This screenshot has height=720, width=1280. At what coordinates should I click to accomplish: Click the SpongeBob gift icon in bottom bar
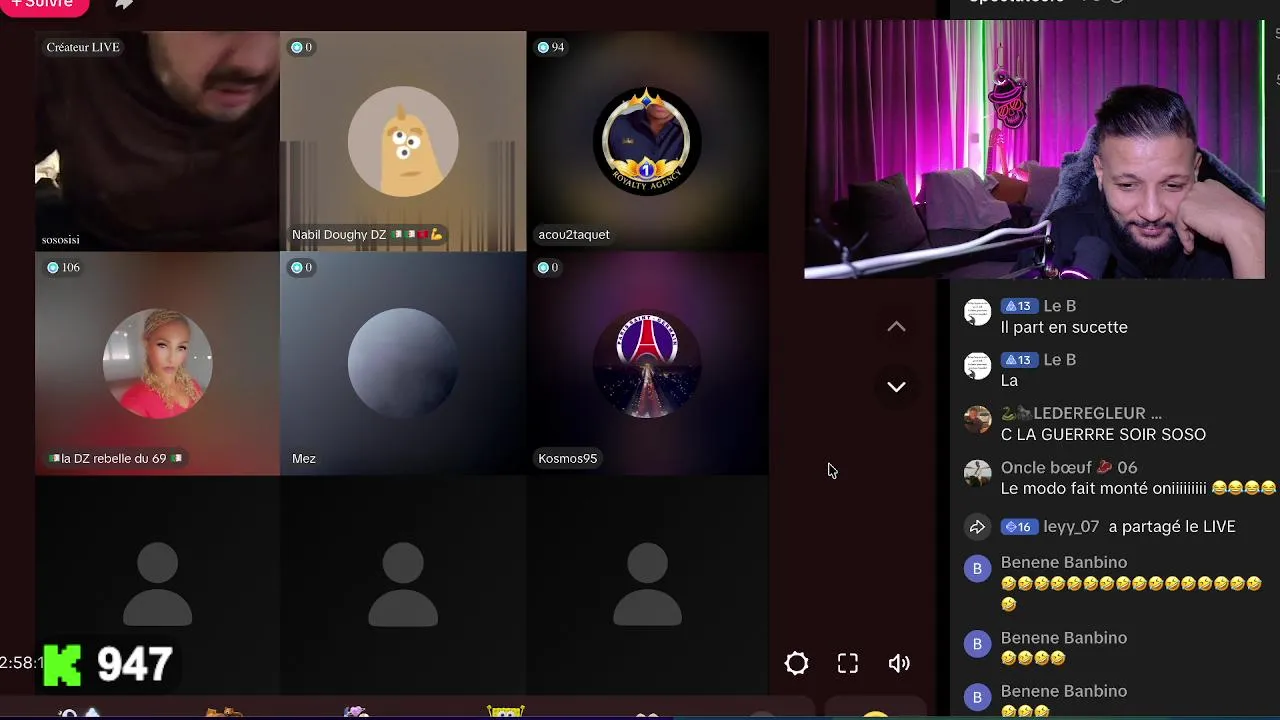tap(505, 712)
